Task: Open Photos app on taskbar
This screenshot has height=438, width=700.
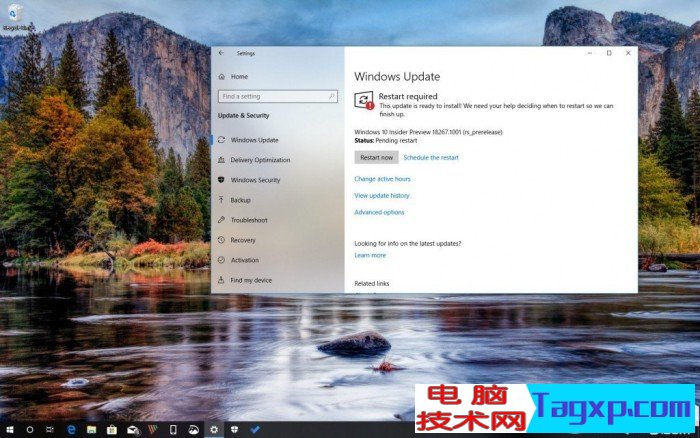Action: click(x=194, y=430)
